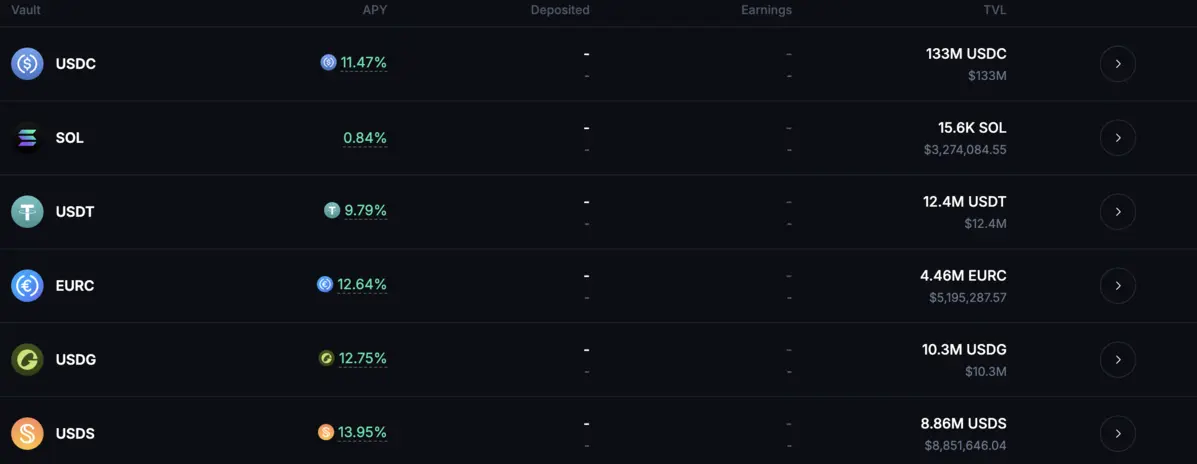Click small EURC reward icon beside 12.64%
The width and height of the screenshot is (1197, 464).
[325, 284]
